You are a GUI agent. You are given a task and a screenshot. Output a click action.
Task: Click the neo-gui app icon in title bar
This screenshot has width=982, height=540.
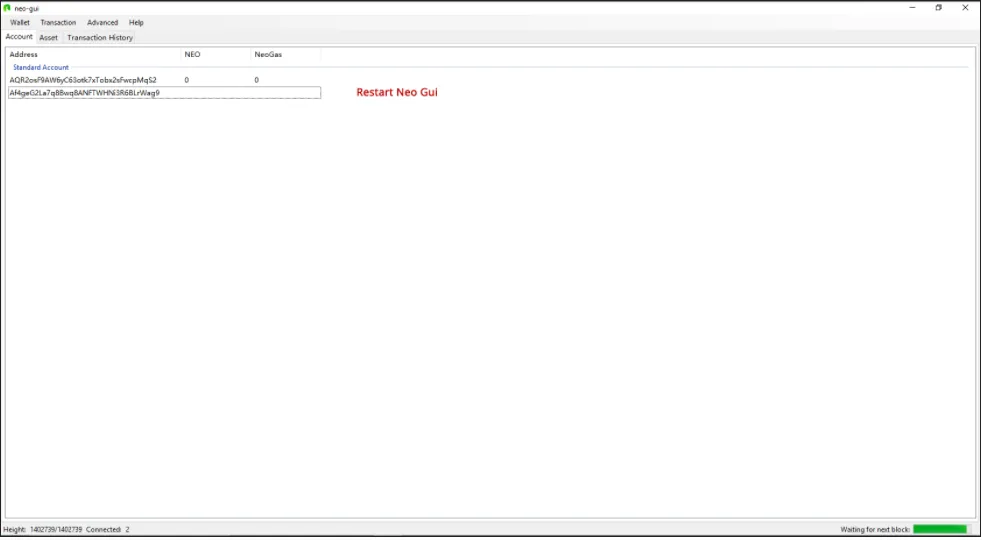point(8,8)
